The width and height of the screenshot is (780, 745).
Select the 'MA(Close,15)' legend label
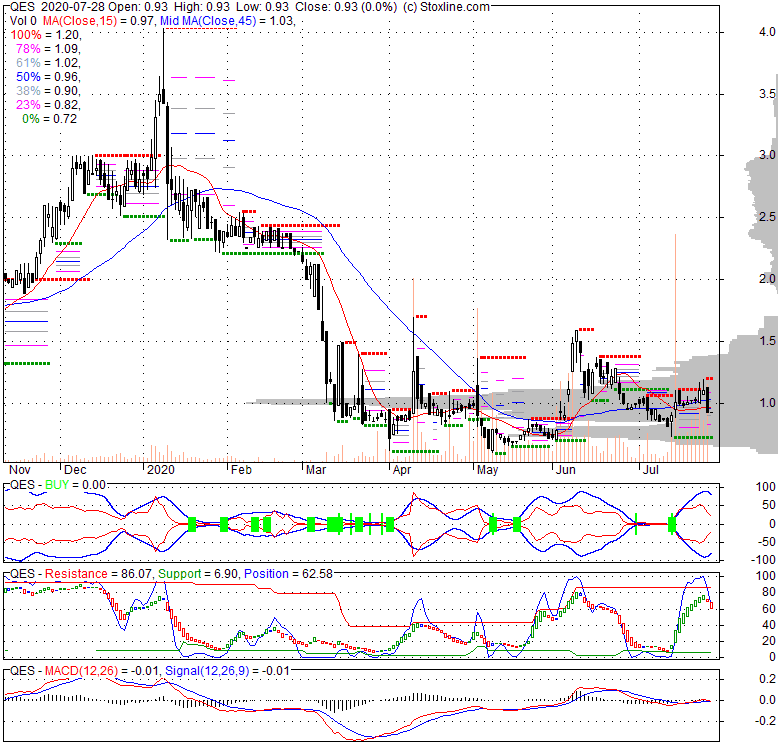[80, 21]
